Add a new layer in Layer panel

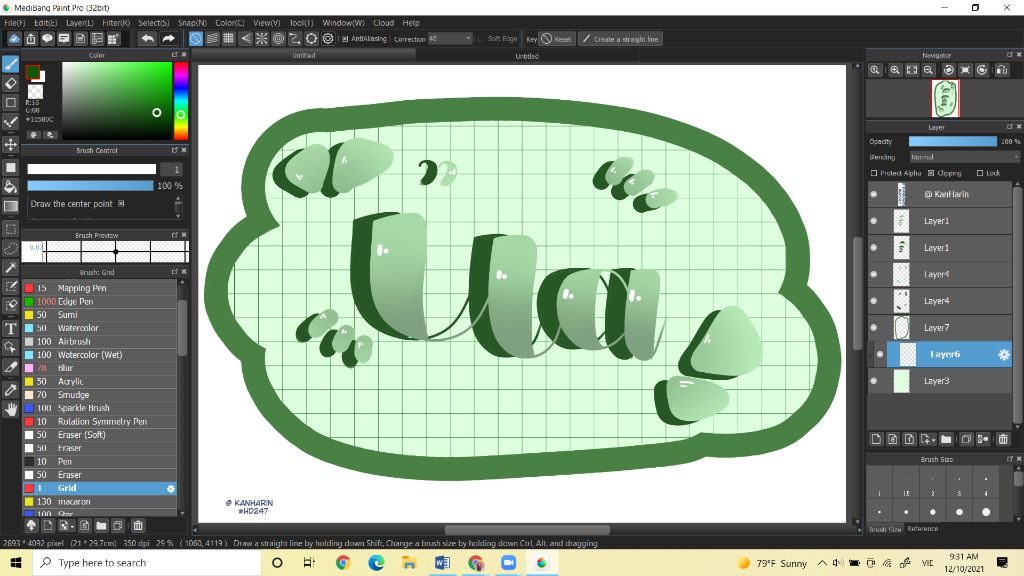[x=876, y=439]
